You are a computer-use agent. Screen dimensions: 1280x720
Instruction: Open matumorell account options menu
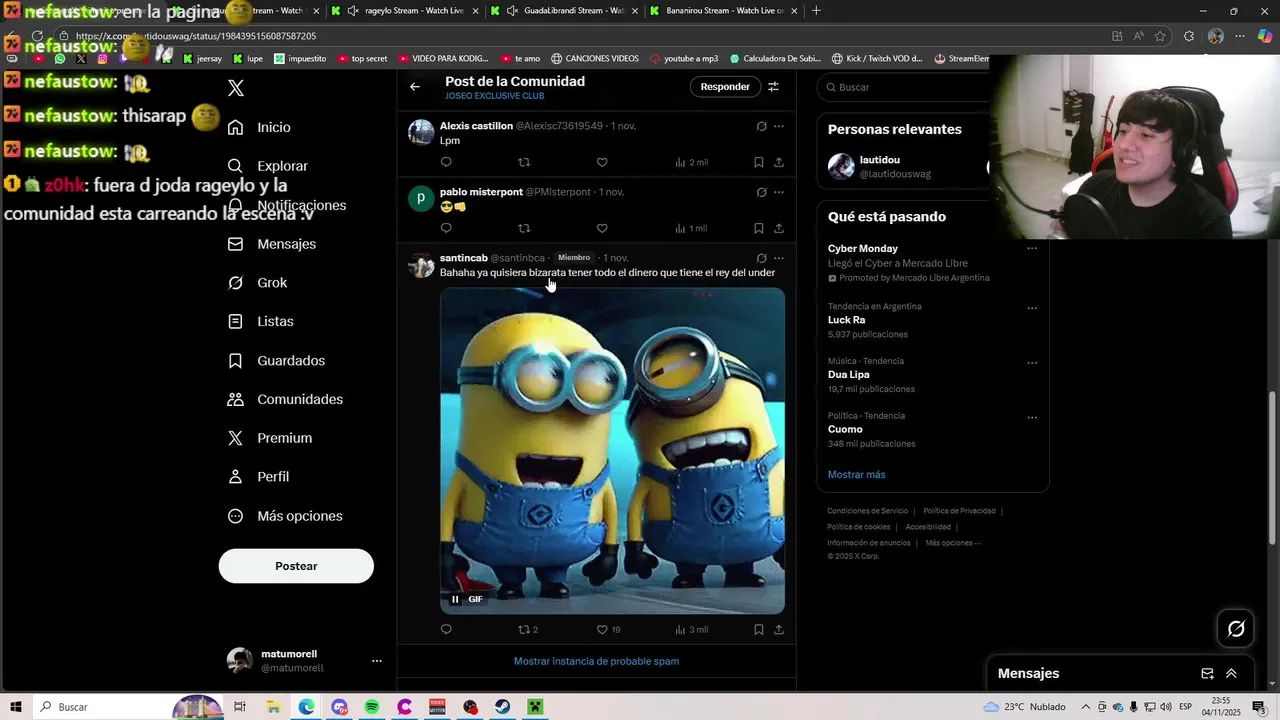point(377,661)
